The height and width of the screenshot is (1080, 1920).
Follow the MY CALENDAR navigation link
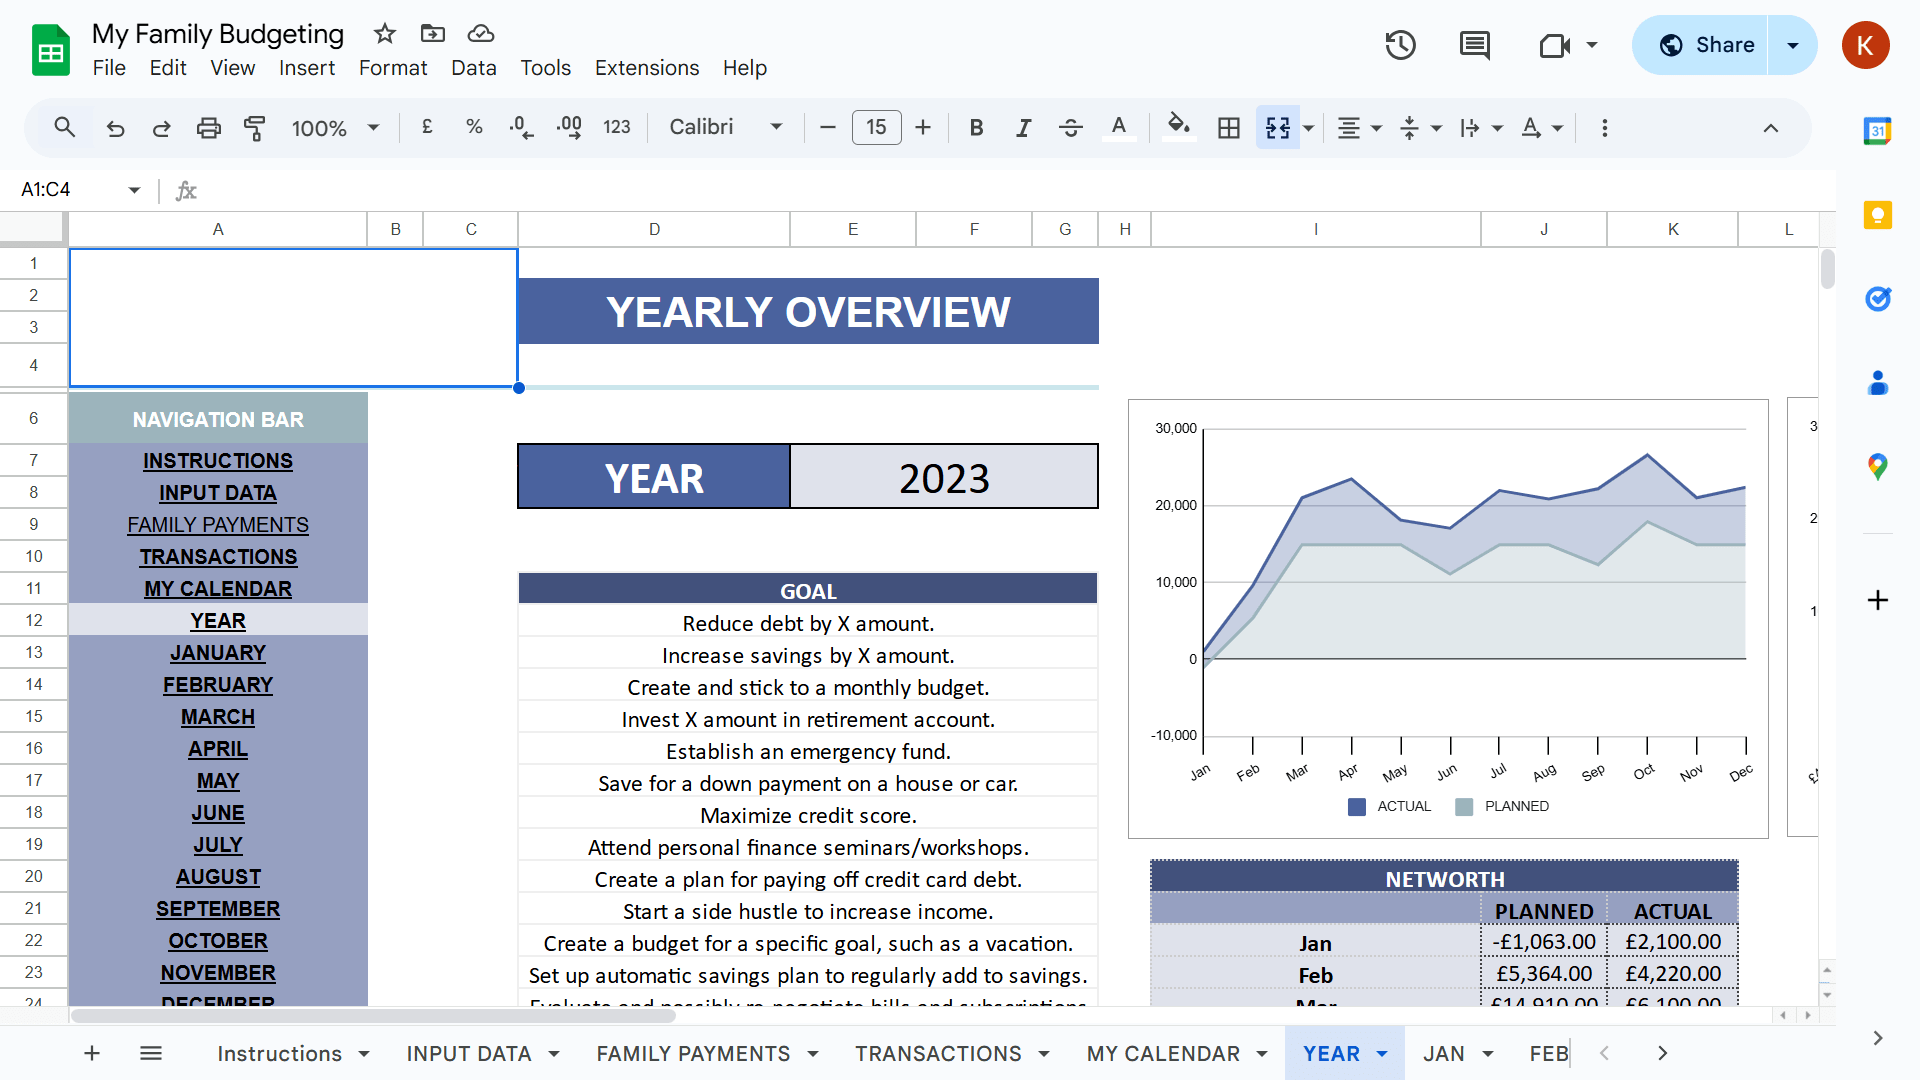218,589
